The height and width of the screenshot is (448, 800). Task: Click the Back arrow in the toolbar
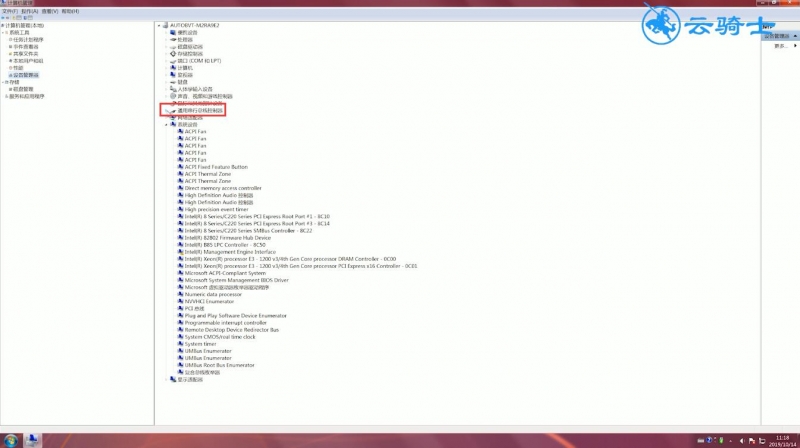(x=3, y=18)
